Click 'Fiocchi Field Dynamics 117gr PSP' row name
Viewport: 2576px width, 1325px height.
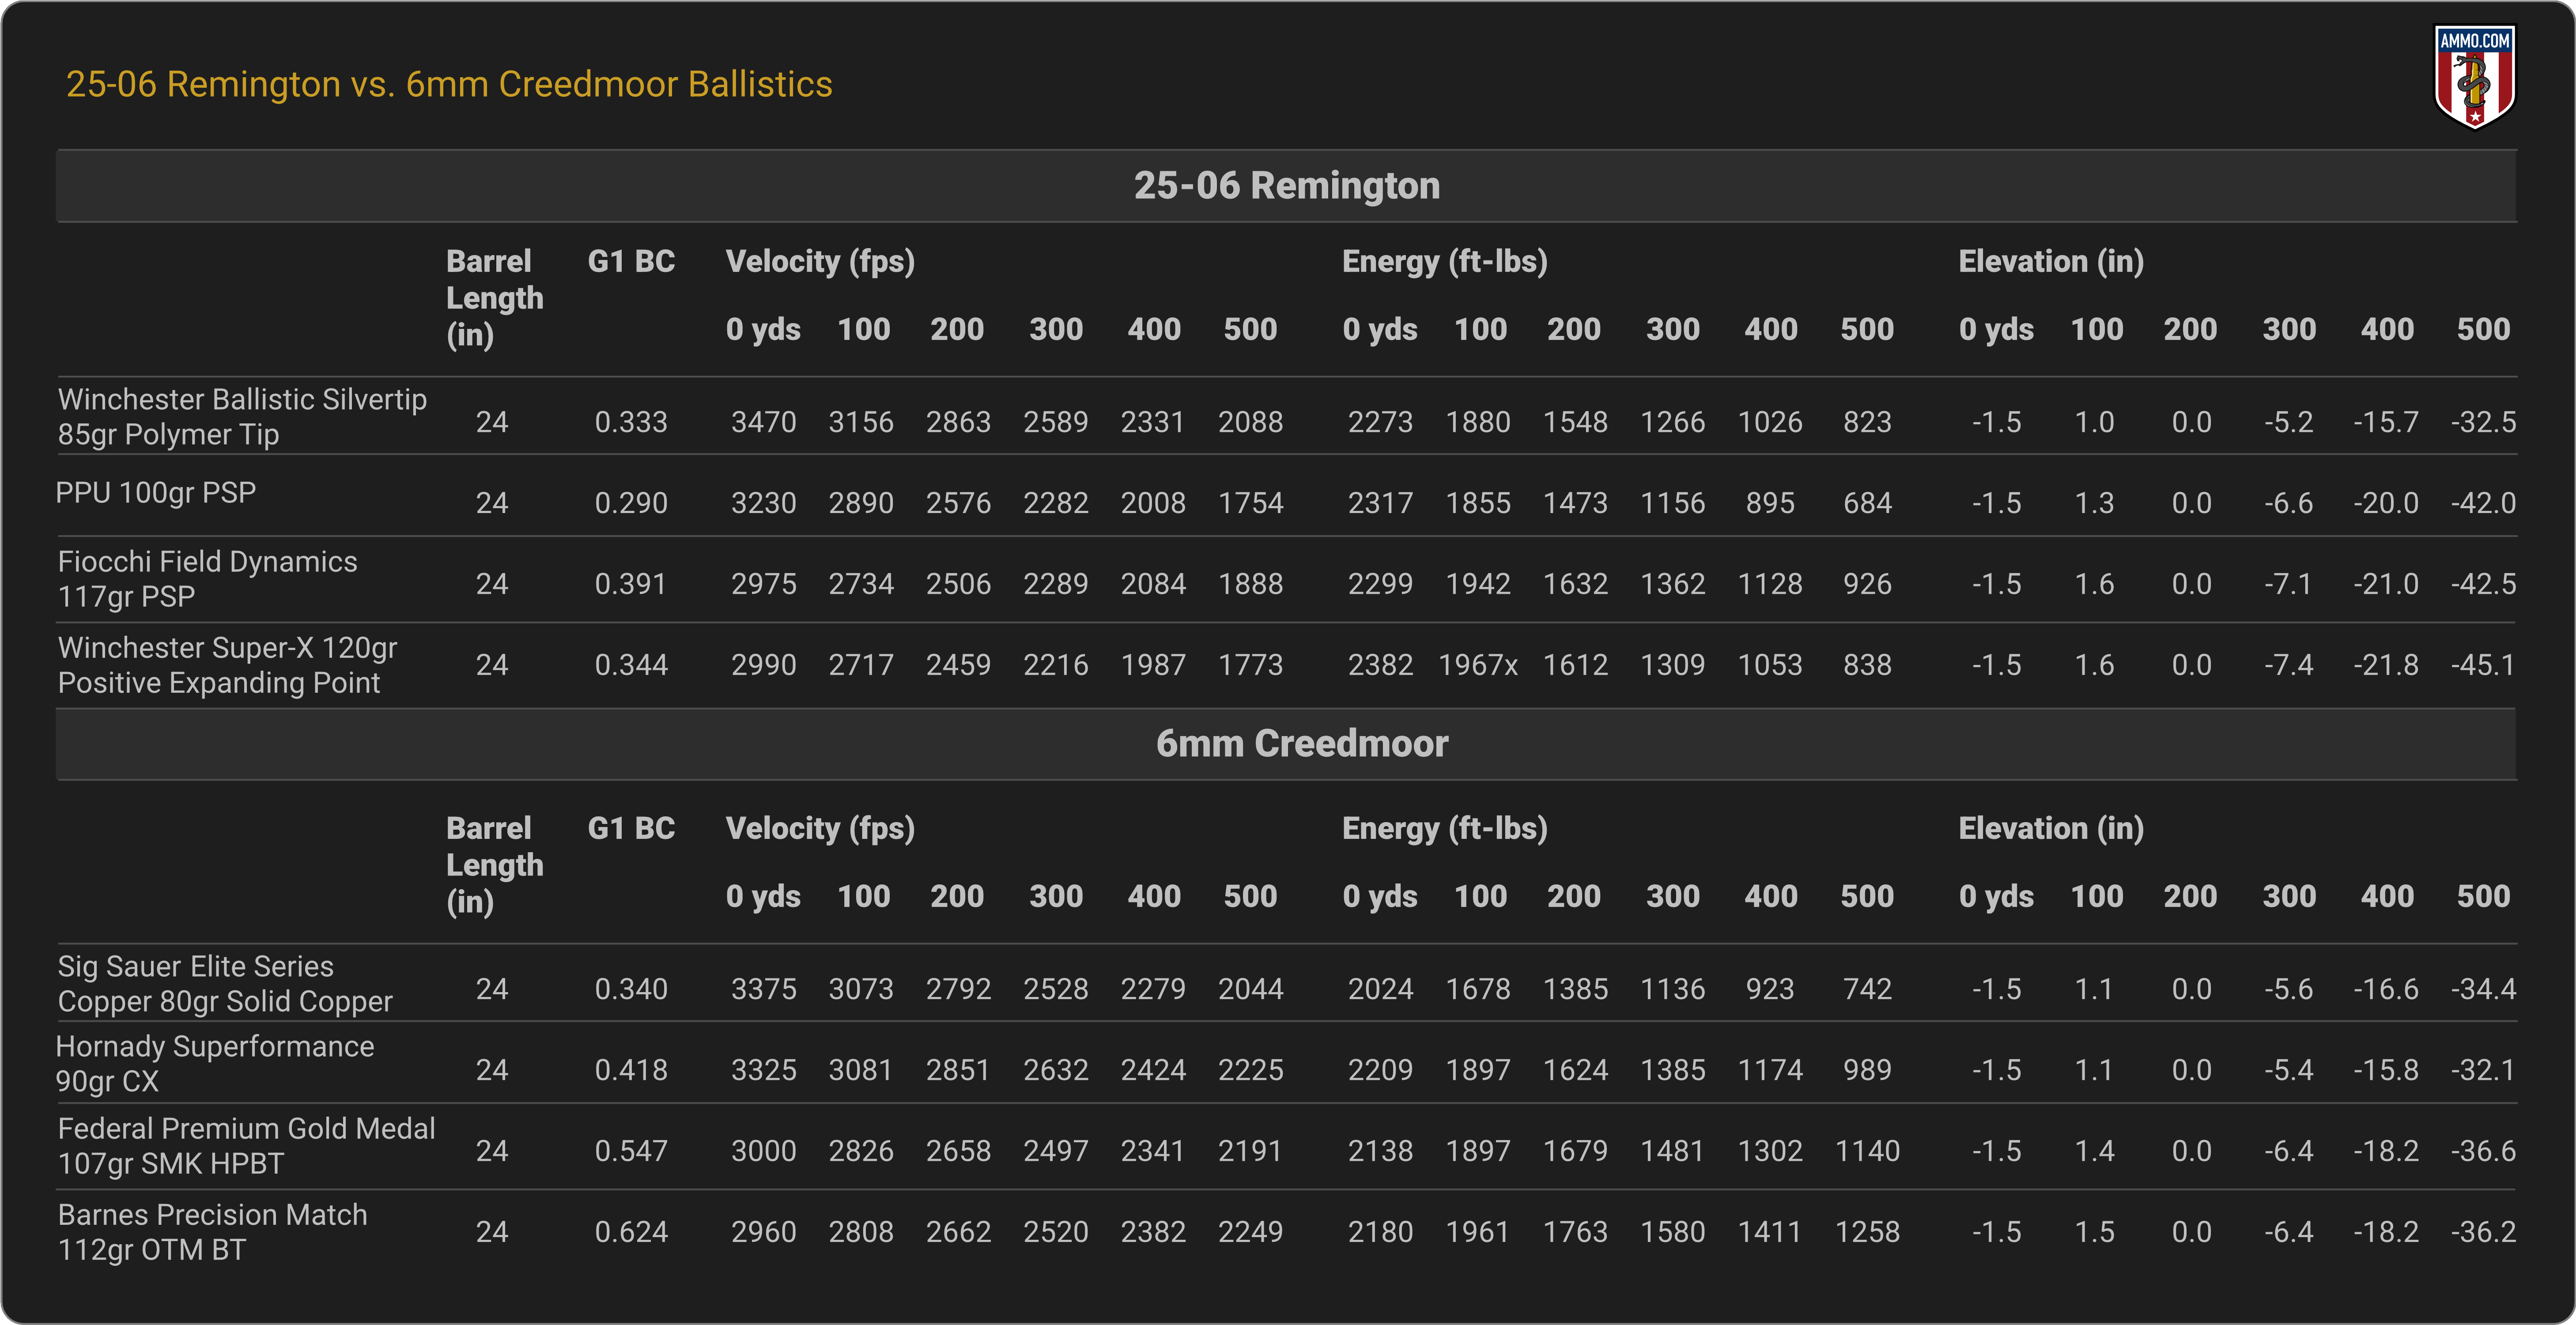[x=207, y=579]
